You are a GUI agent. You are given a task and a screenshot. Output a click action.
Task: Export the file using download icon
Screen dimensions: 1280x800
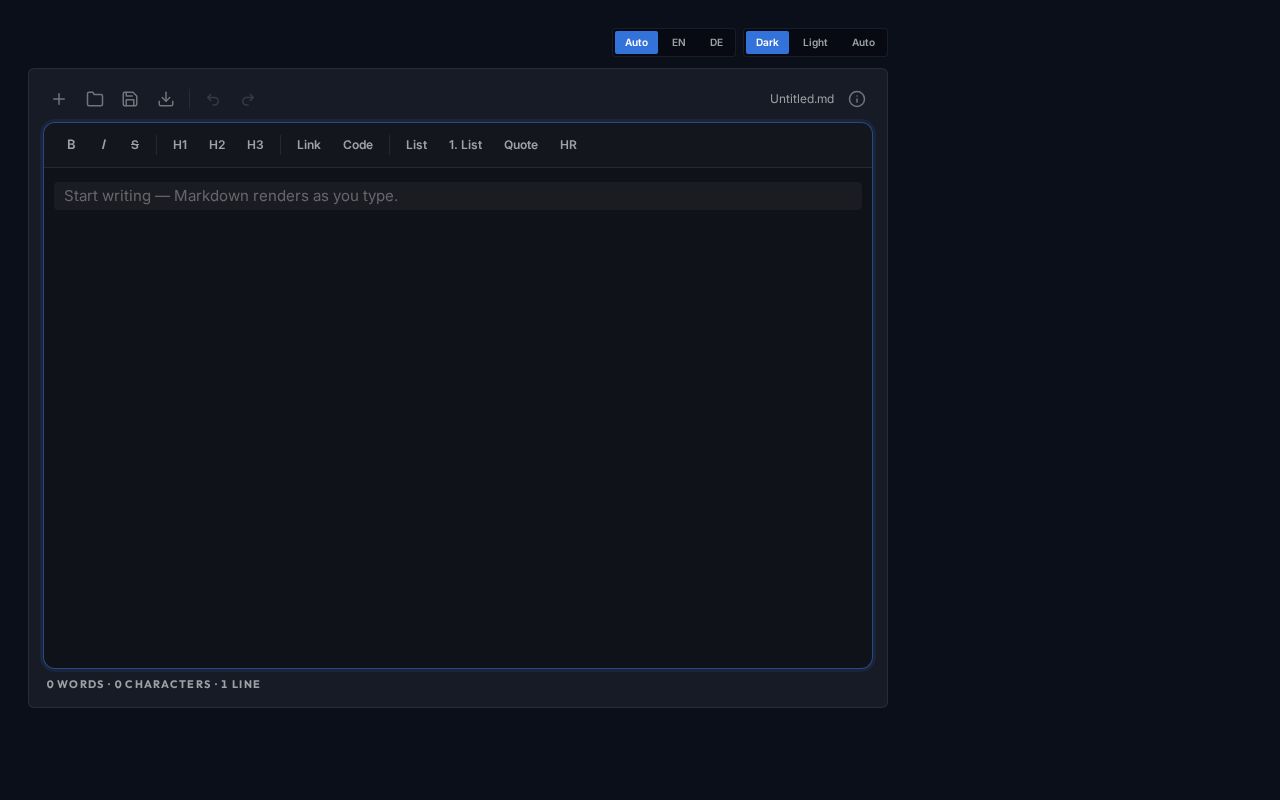[166, 99]
